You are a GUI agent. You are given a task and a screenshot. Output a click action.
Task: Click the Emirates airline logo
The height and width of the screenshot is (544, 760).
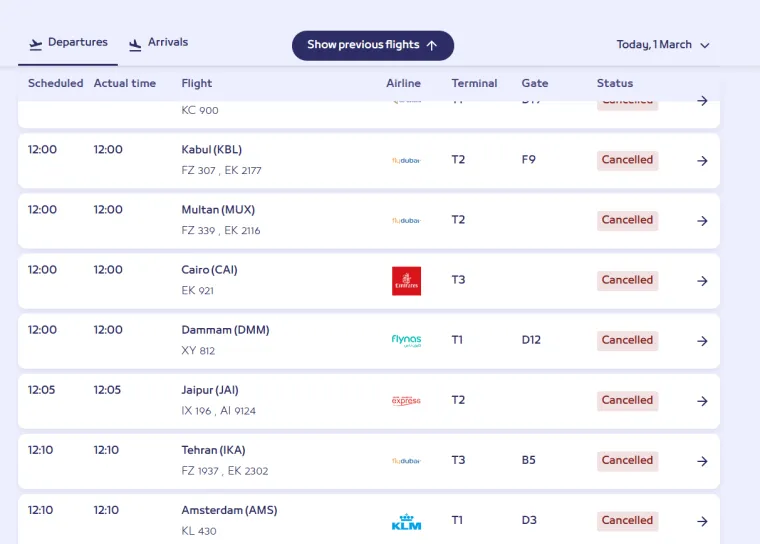tap(406, 281)
